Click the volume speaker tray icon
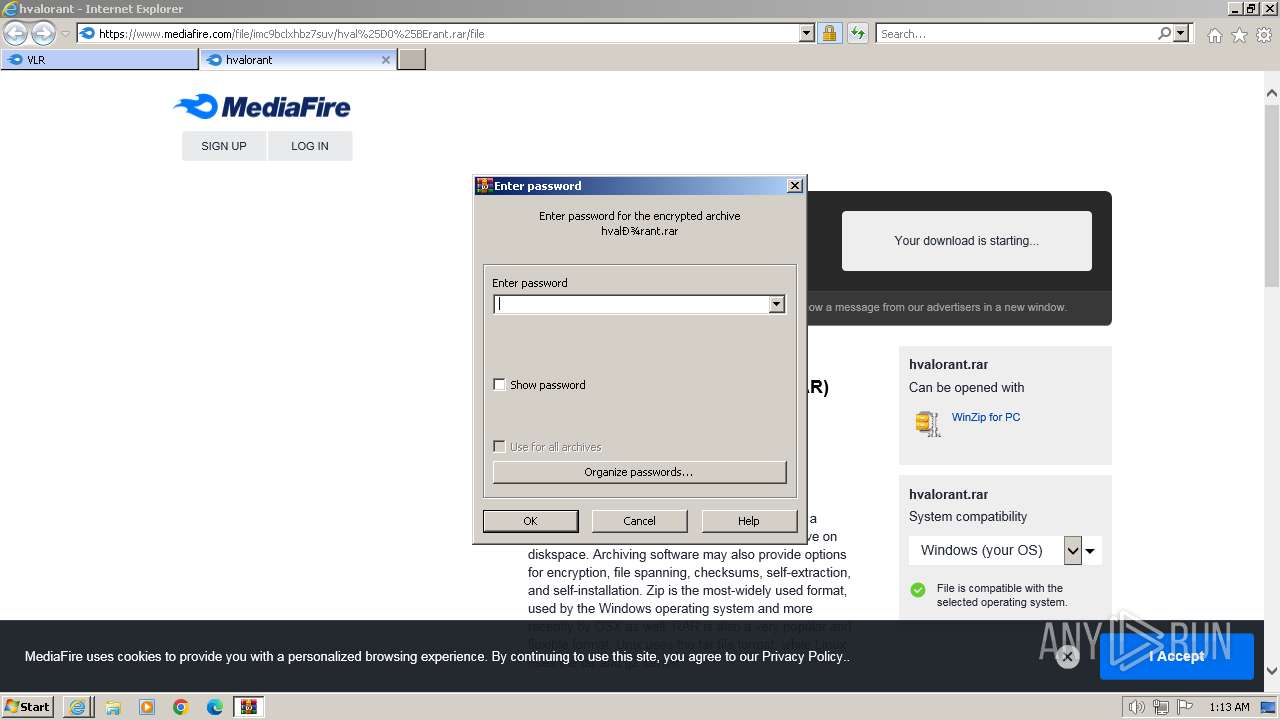Image resolution: width=1280 pixels, height=720 pixels. [1136, 707]
